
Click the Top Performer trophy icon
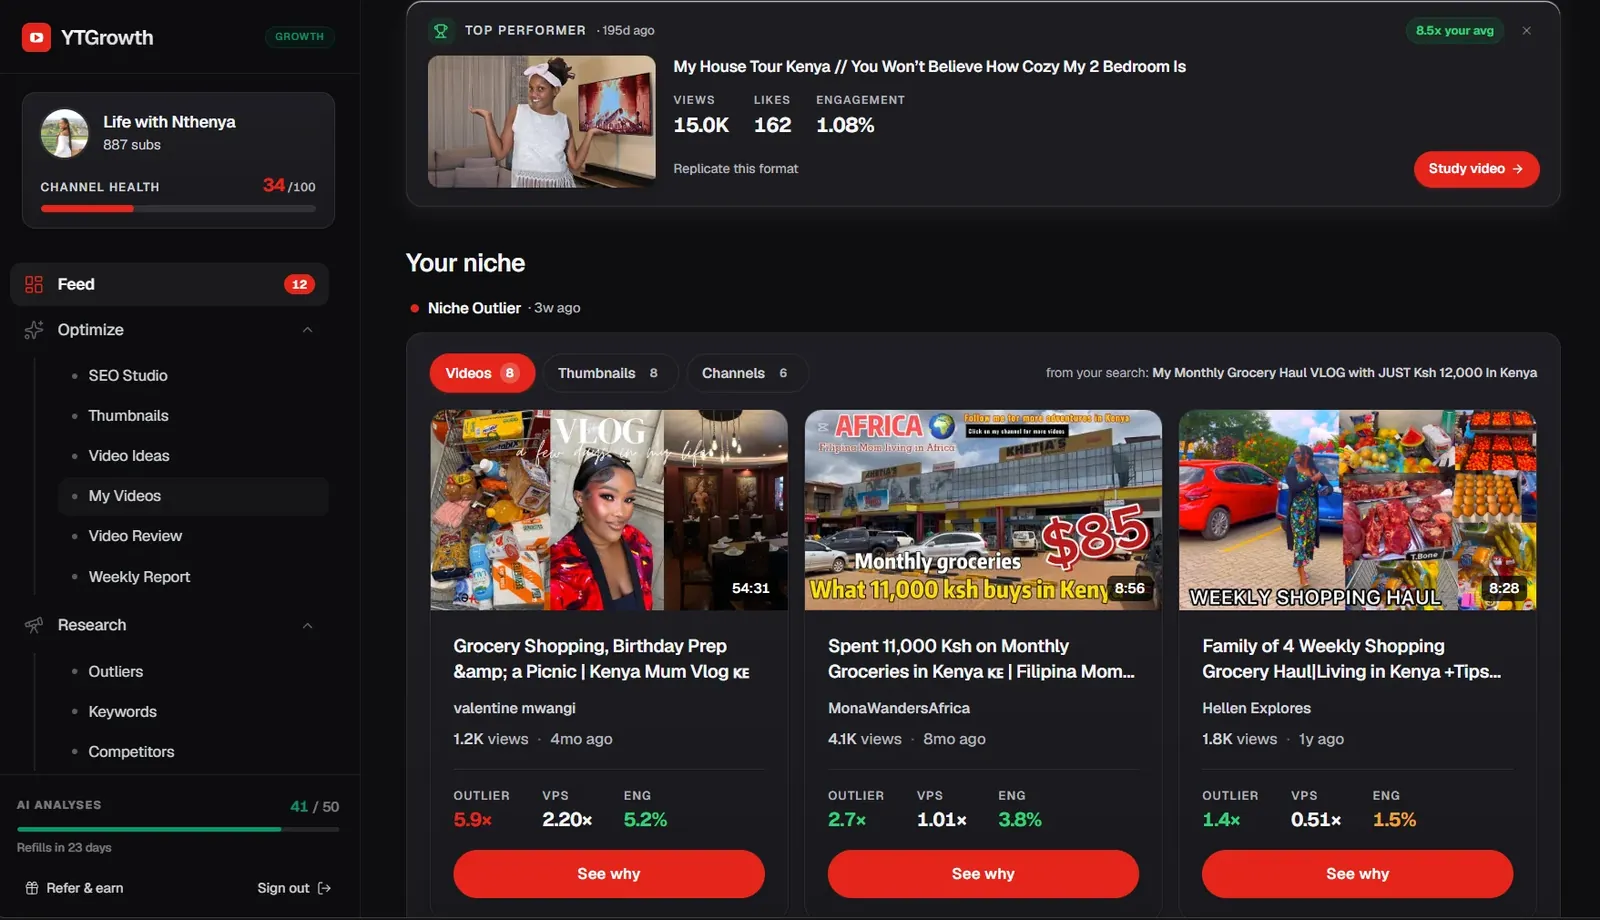coord(440,31)
